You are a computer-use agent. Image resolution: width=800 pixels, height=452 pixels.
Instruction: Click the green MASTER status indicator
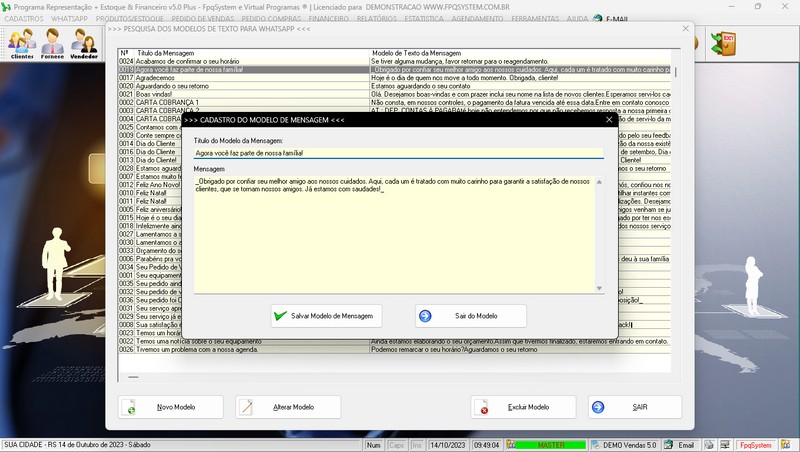(551, 445)
